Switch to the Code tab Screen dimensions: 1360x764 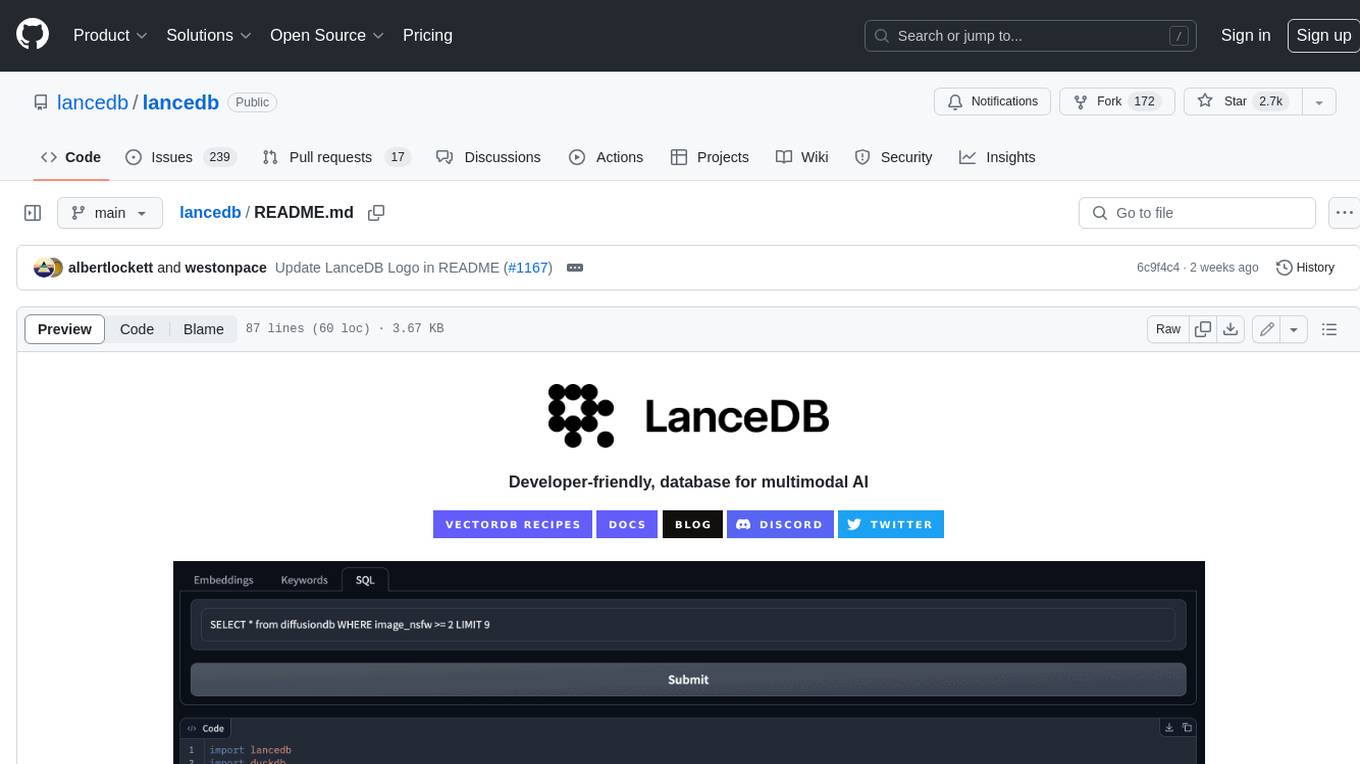click(x=70, y=157)
